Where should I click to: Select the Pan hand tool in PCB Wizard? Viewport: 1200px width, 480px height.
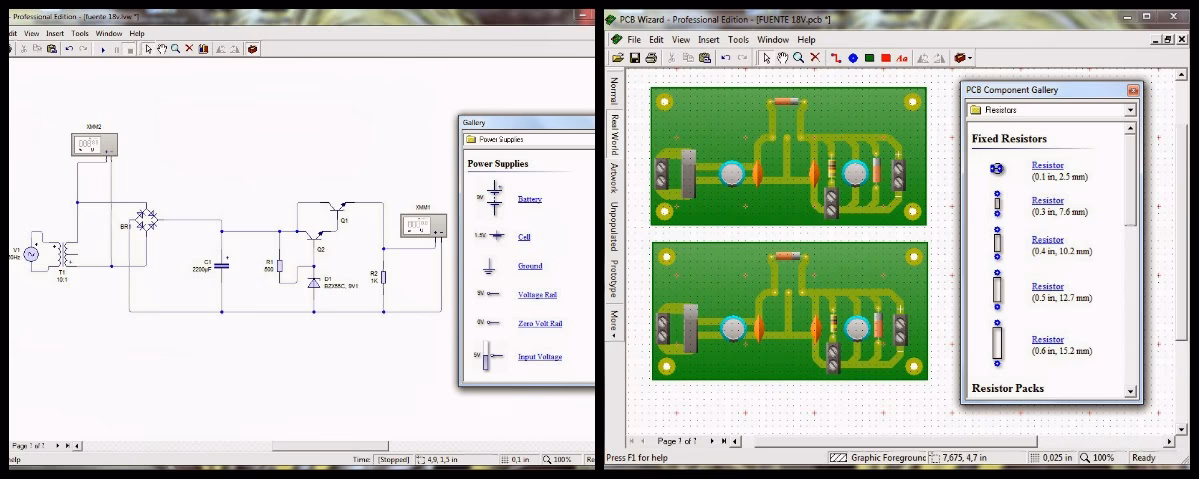coord(782,58)
